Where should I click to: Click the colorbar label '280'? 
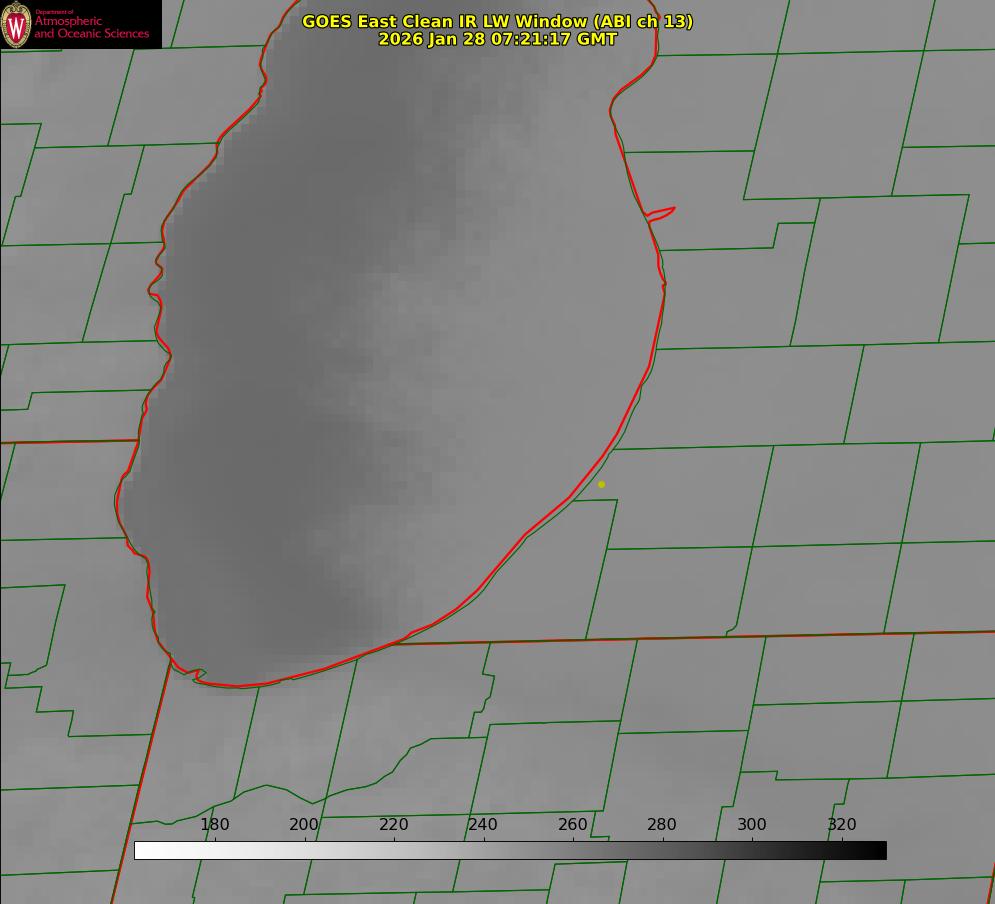[662, 825]
